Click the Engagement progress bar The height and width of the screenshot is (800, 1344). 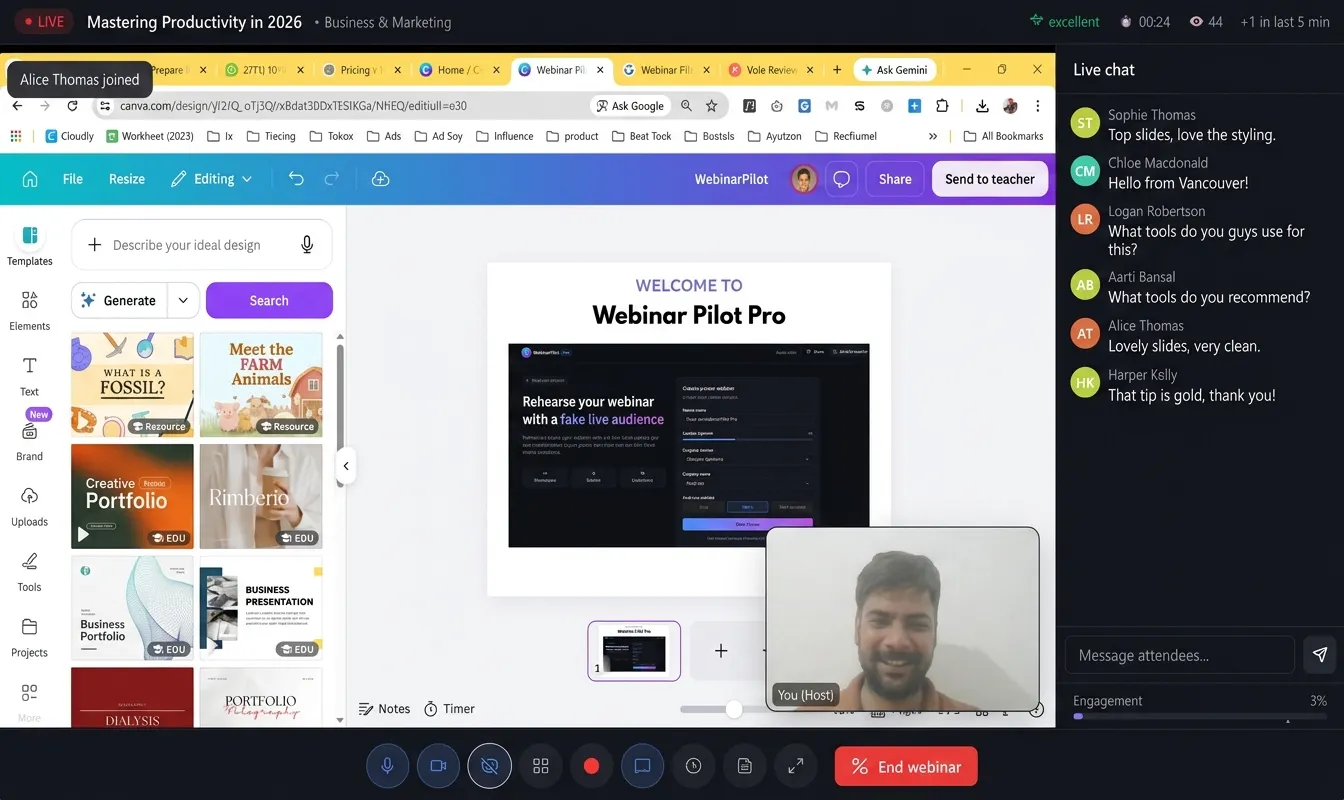[1200, 716]
